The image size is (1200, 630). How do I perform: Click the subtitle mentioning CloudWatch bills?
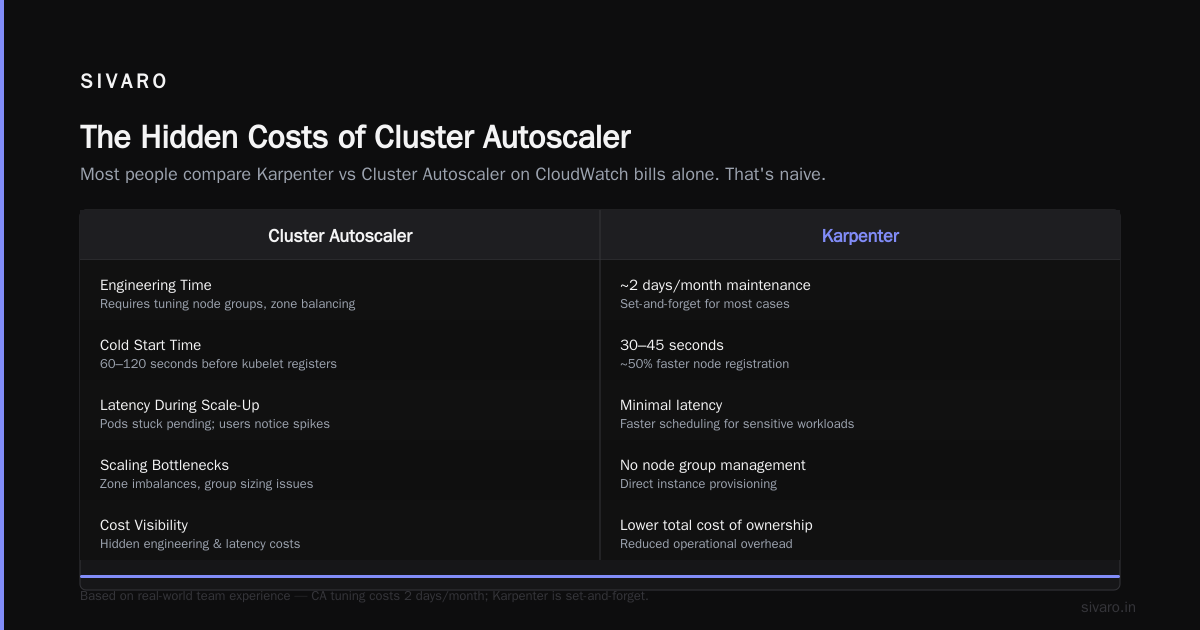(x=453, y=174)
